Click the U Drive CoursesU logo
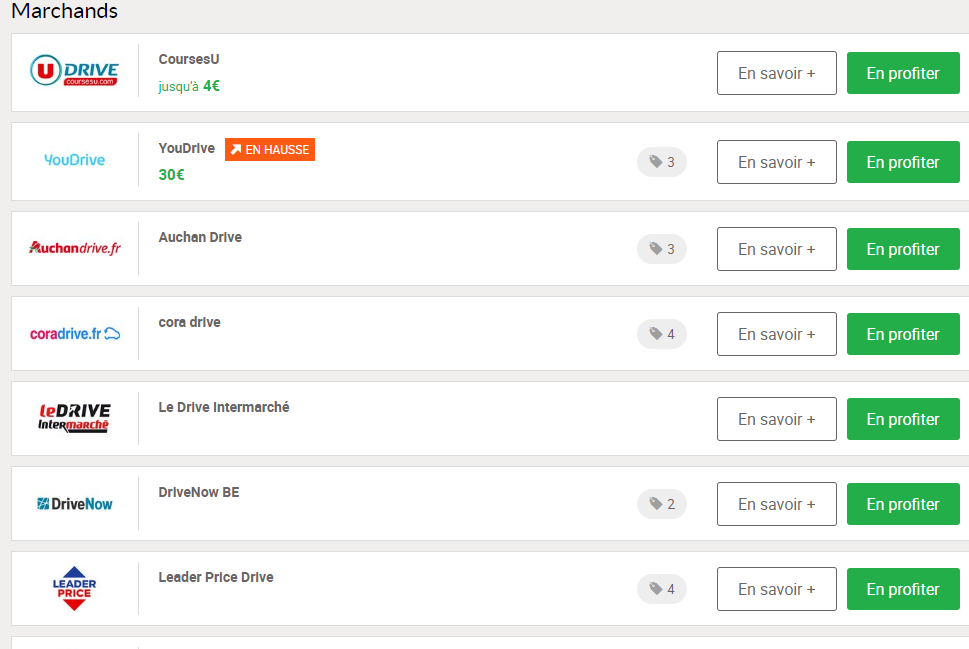The image size is (969, 649). coord(74,70)
